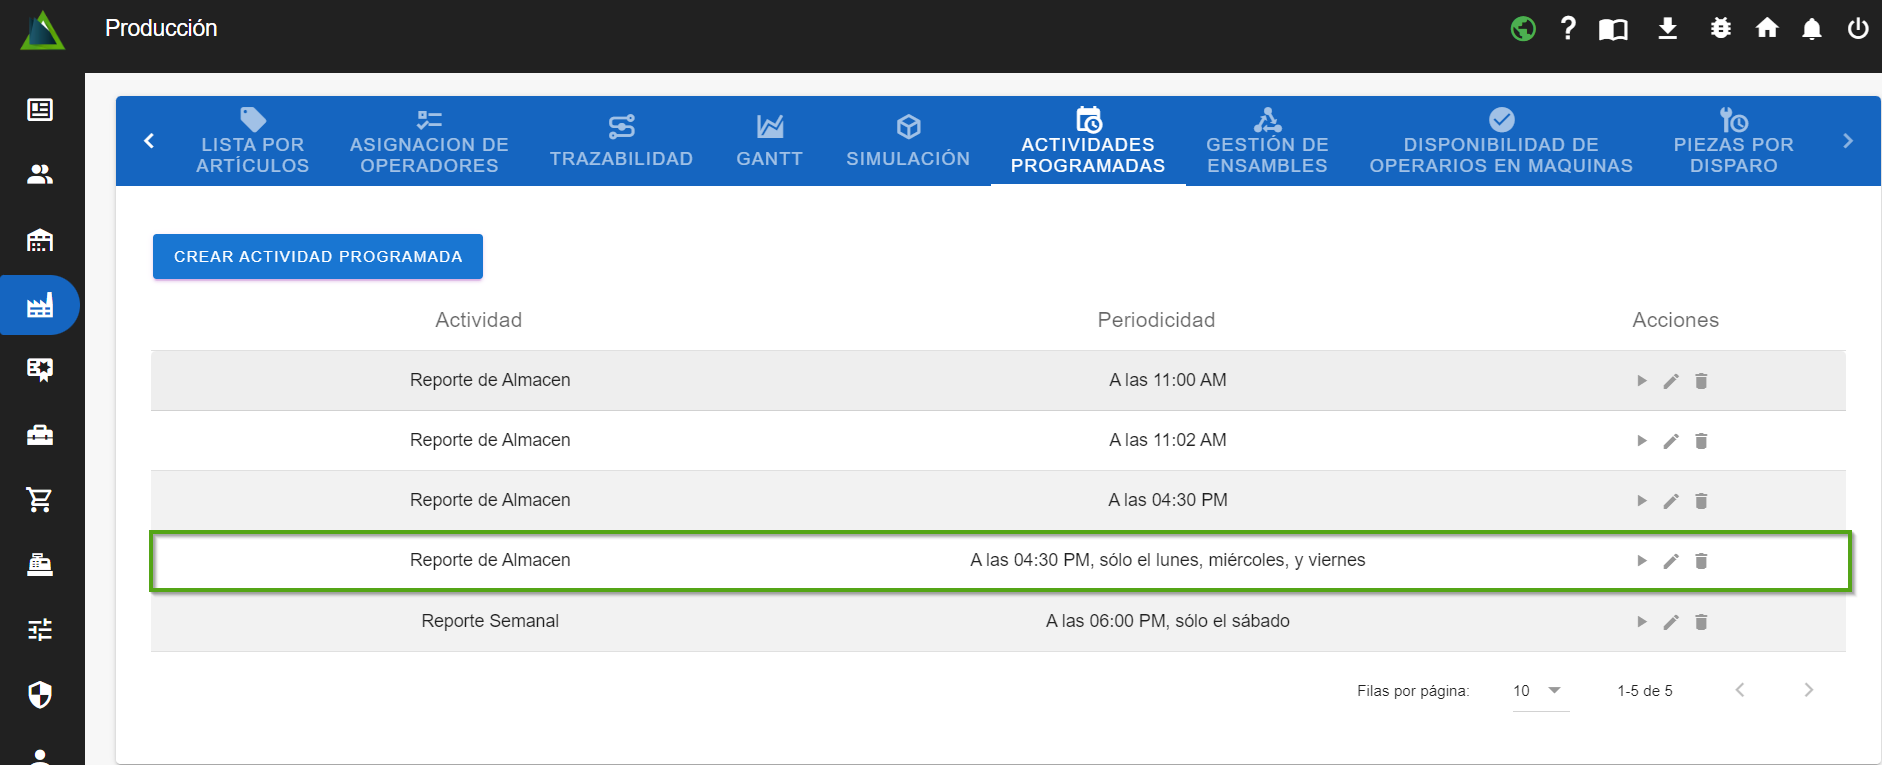Open the shield security sidebar icon
1882x765 pixels.
[40, 695]
